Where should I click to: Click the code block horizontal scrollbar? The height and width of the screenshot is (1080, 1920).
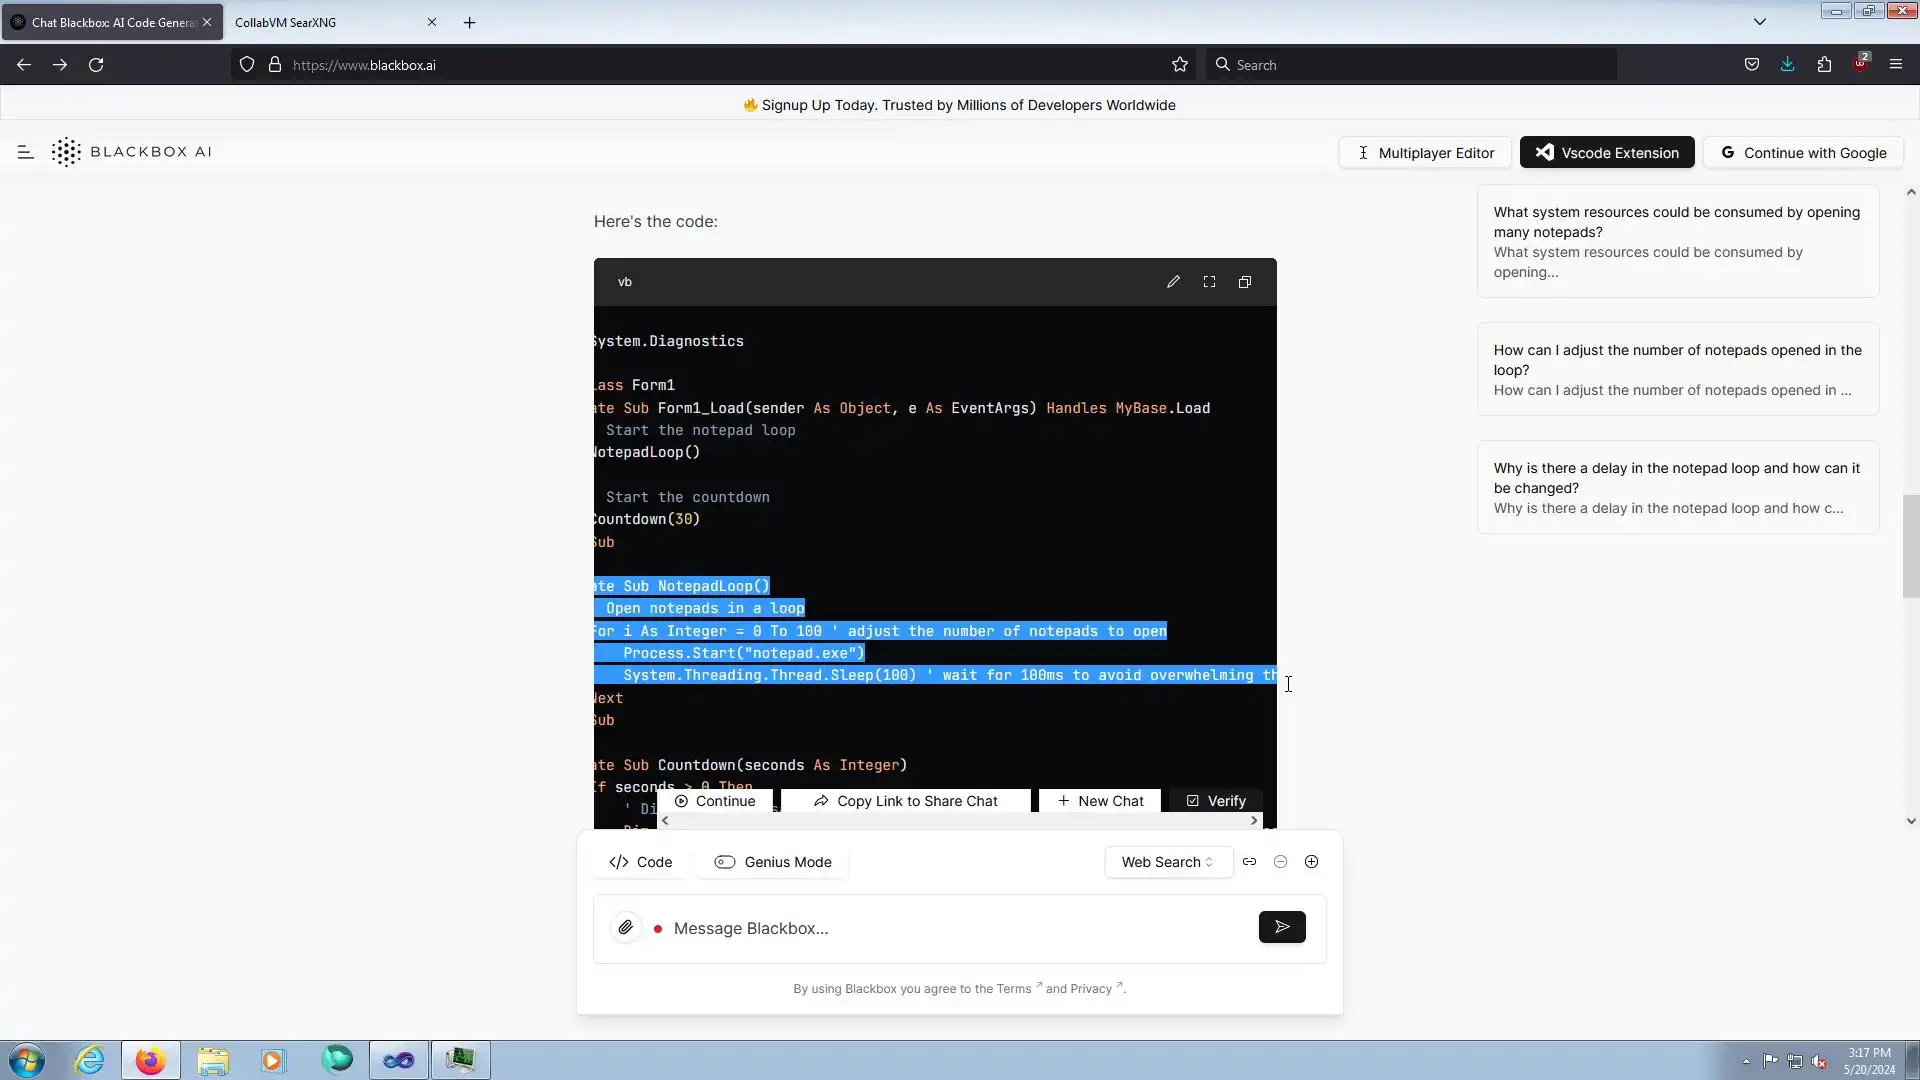pos(958,821)
